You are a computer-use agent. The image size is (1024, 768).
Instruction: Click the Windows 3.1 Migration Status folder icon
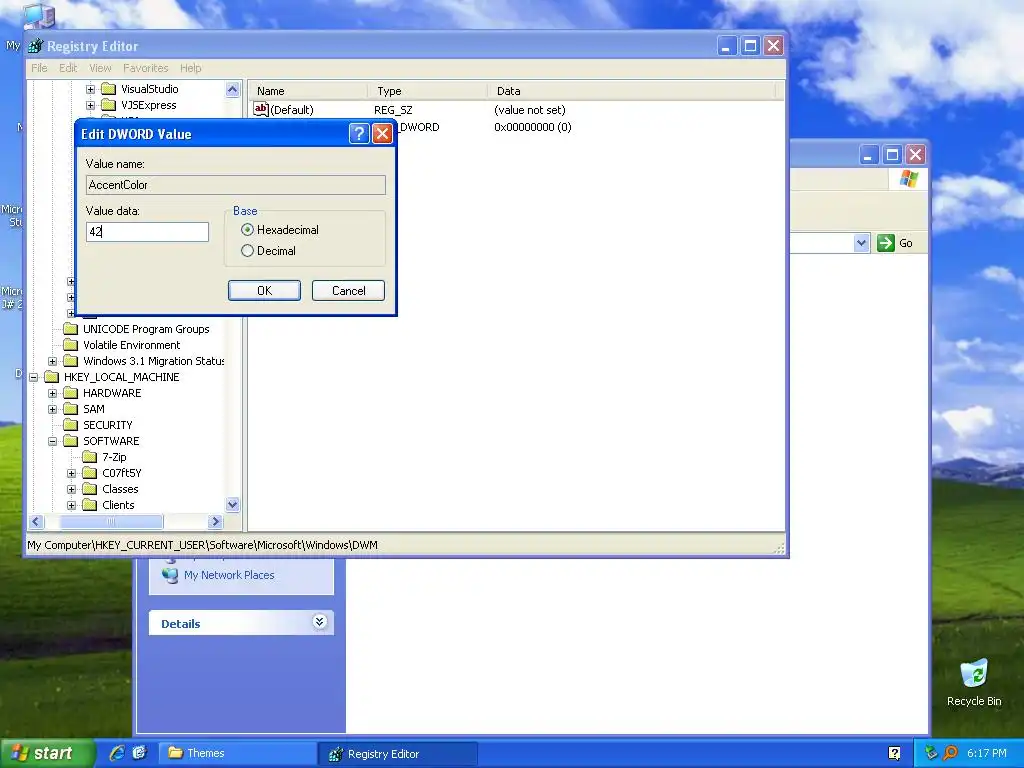71,361
